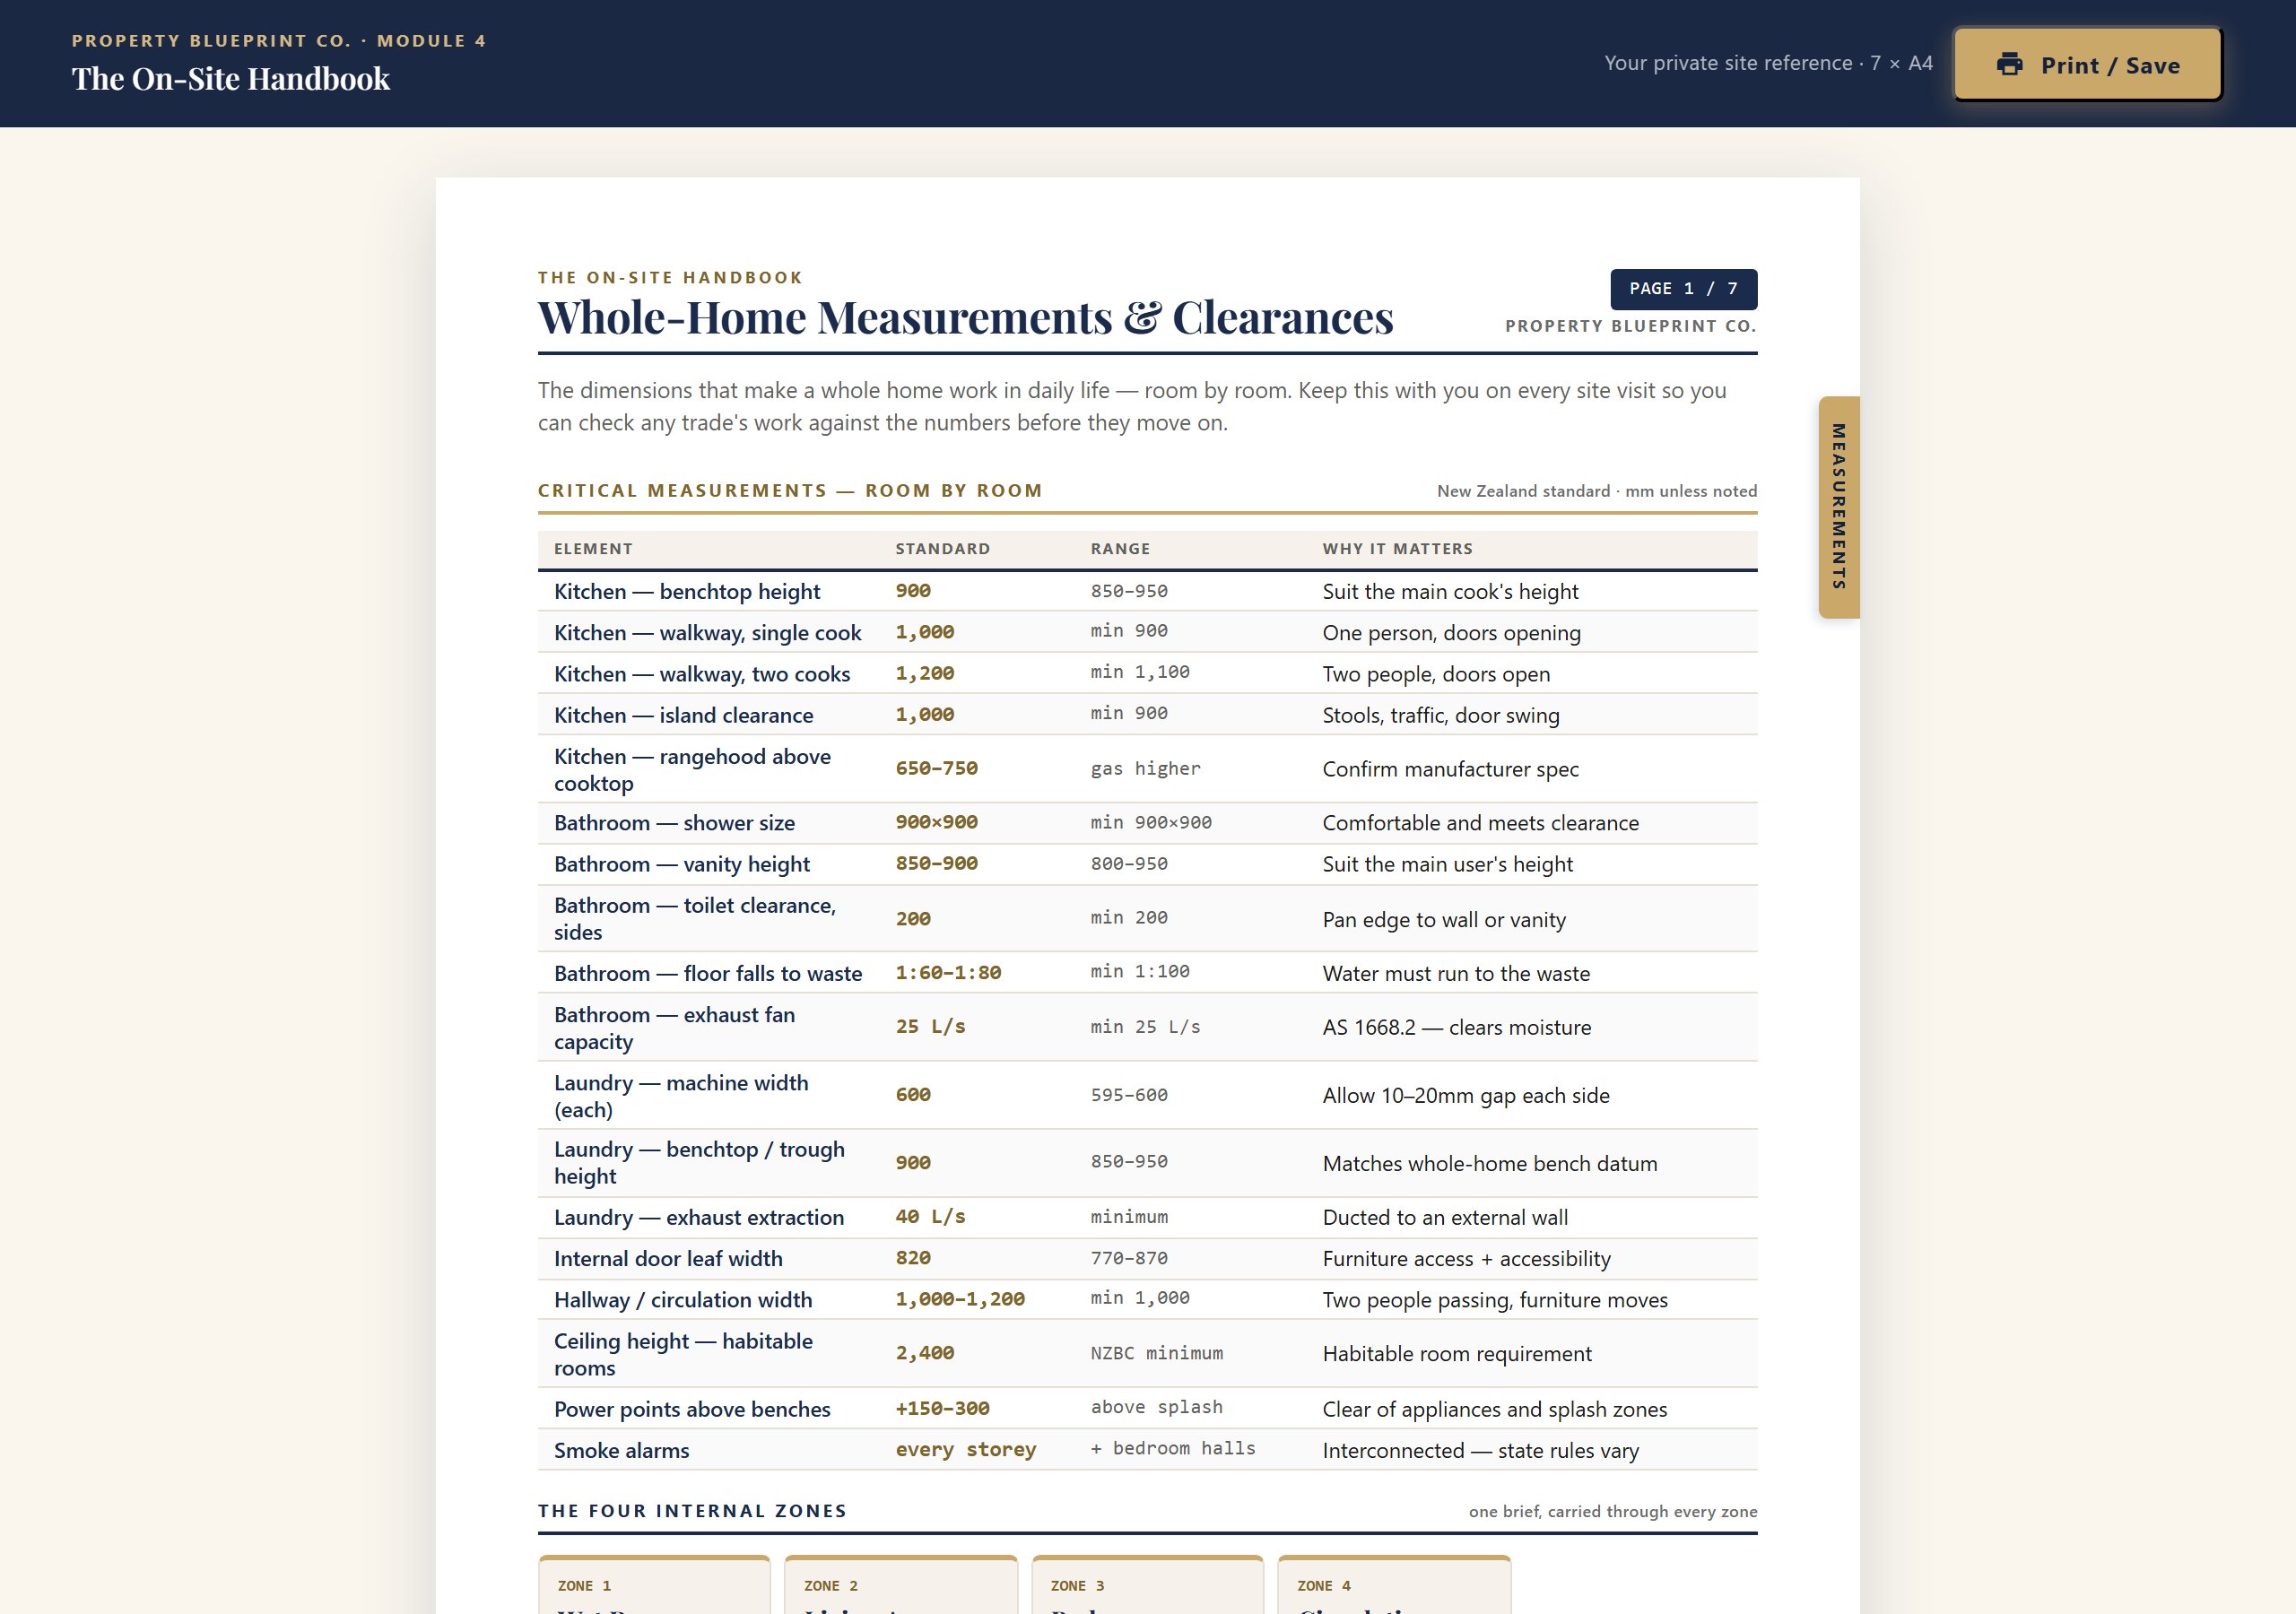The image size is (2296, 1614).
Task: Click the 650–750 standard value
Action: (936, 769)
